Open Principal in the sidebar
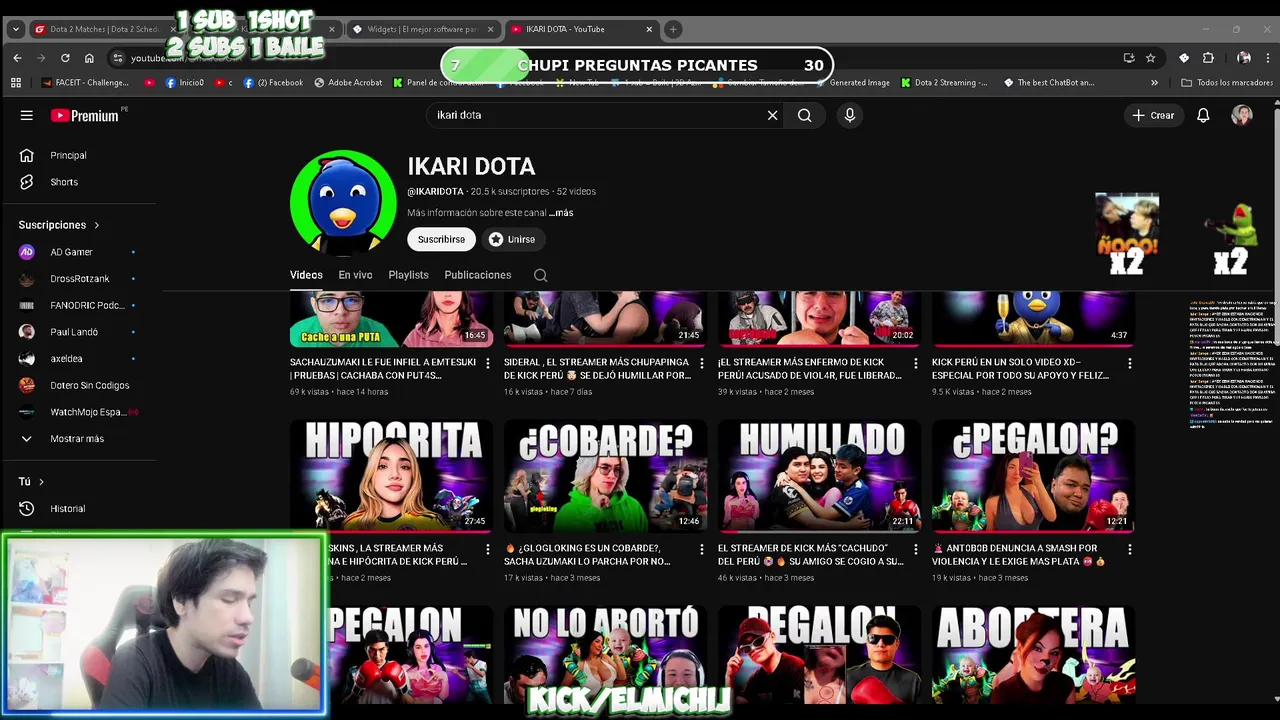Screen dimensions: 1280x720 pos(68,155)
